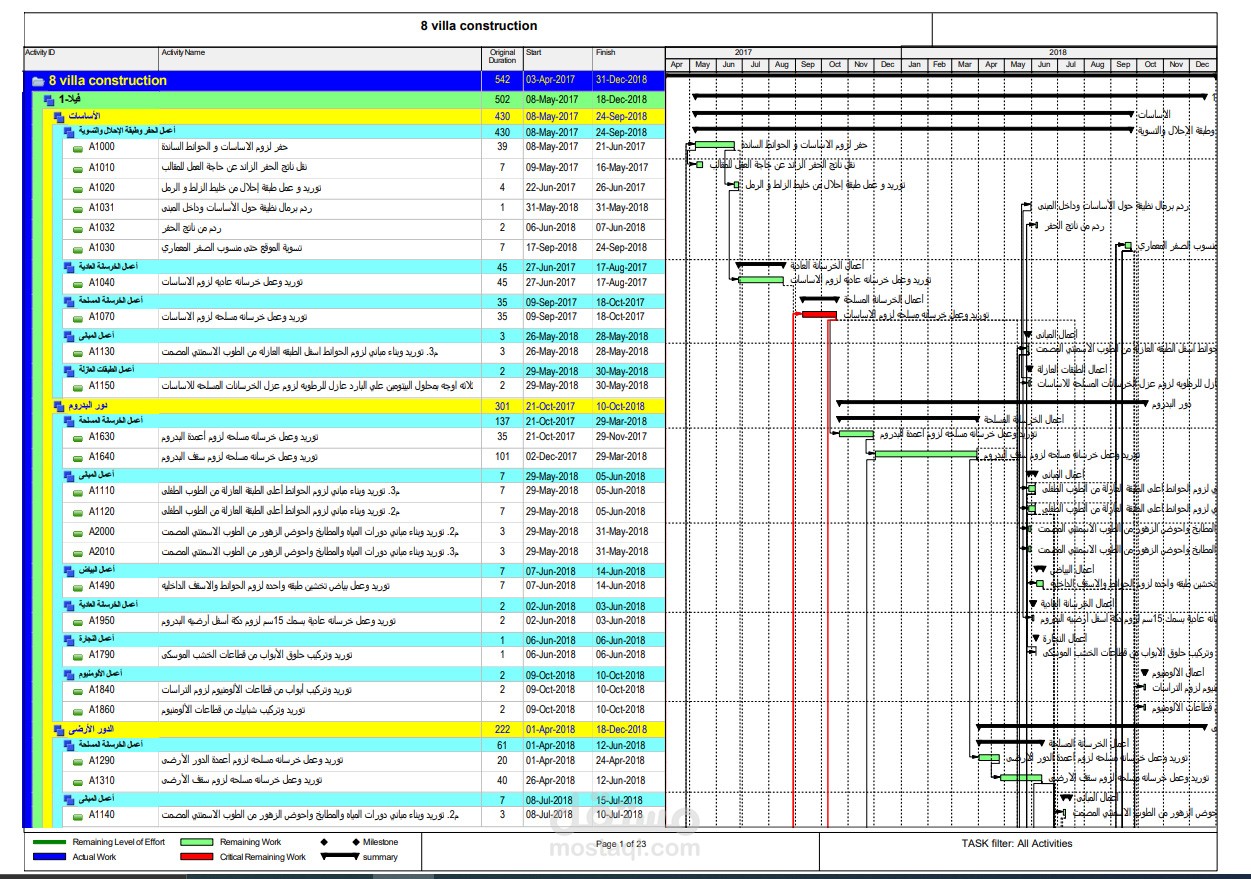Screen dimensions: 1251x879
Task: Click the activity icon left of A1310
Action: (x=78, y=781)
